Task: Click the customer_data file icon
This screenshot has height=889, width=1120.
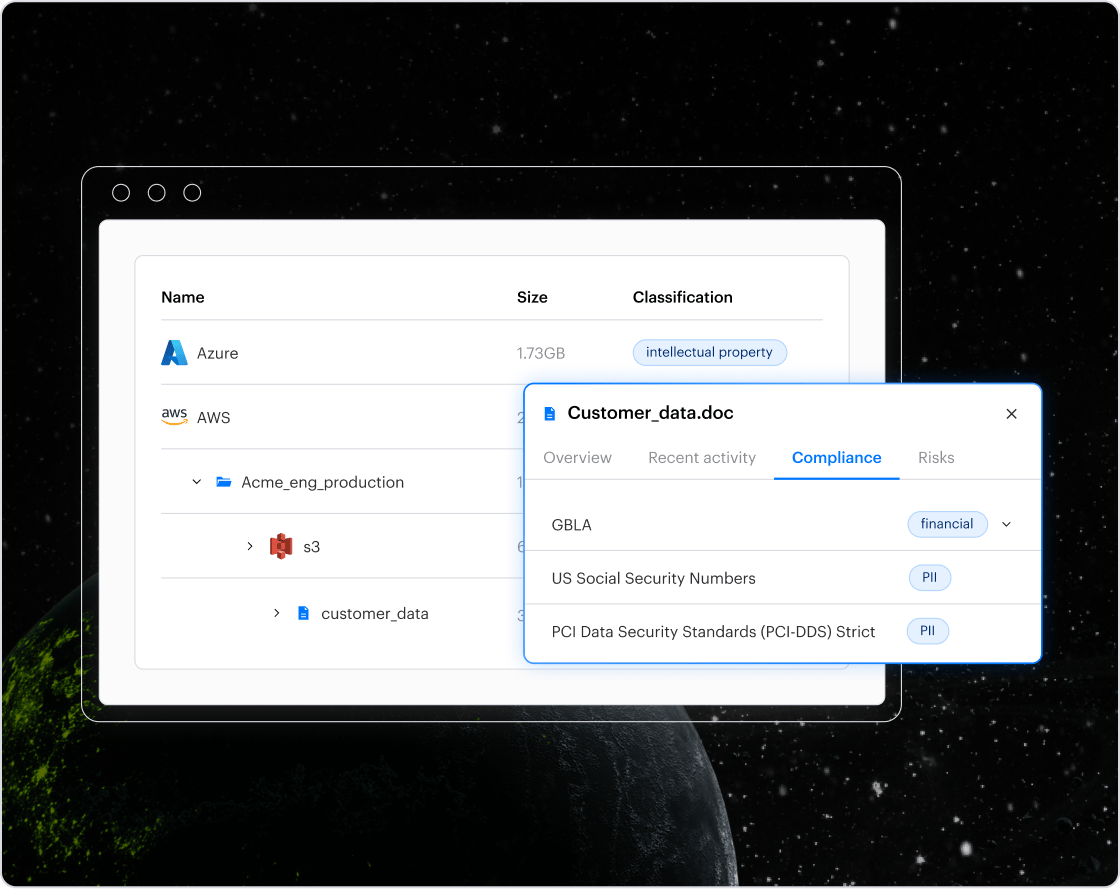Action: [304, 613]
